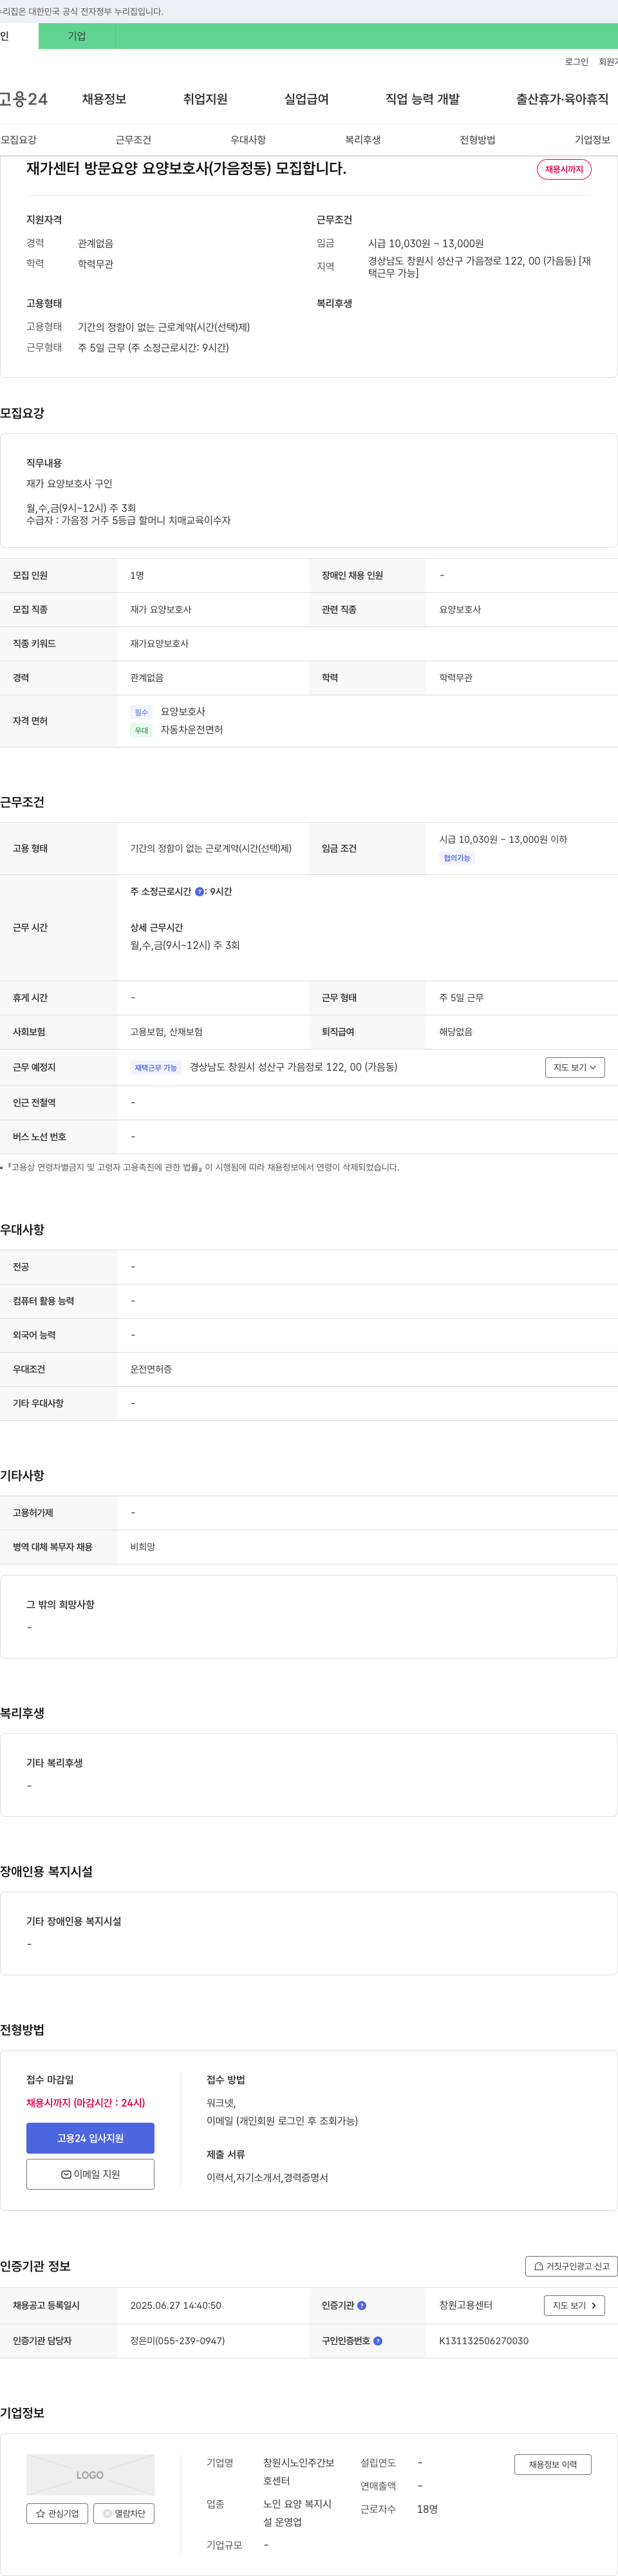
Task: Click the LOGO placeholder image
Action: coord(90,2474)
